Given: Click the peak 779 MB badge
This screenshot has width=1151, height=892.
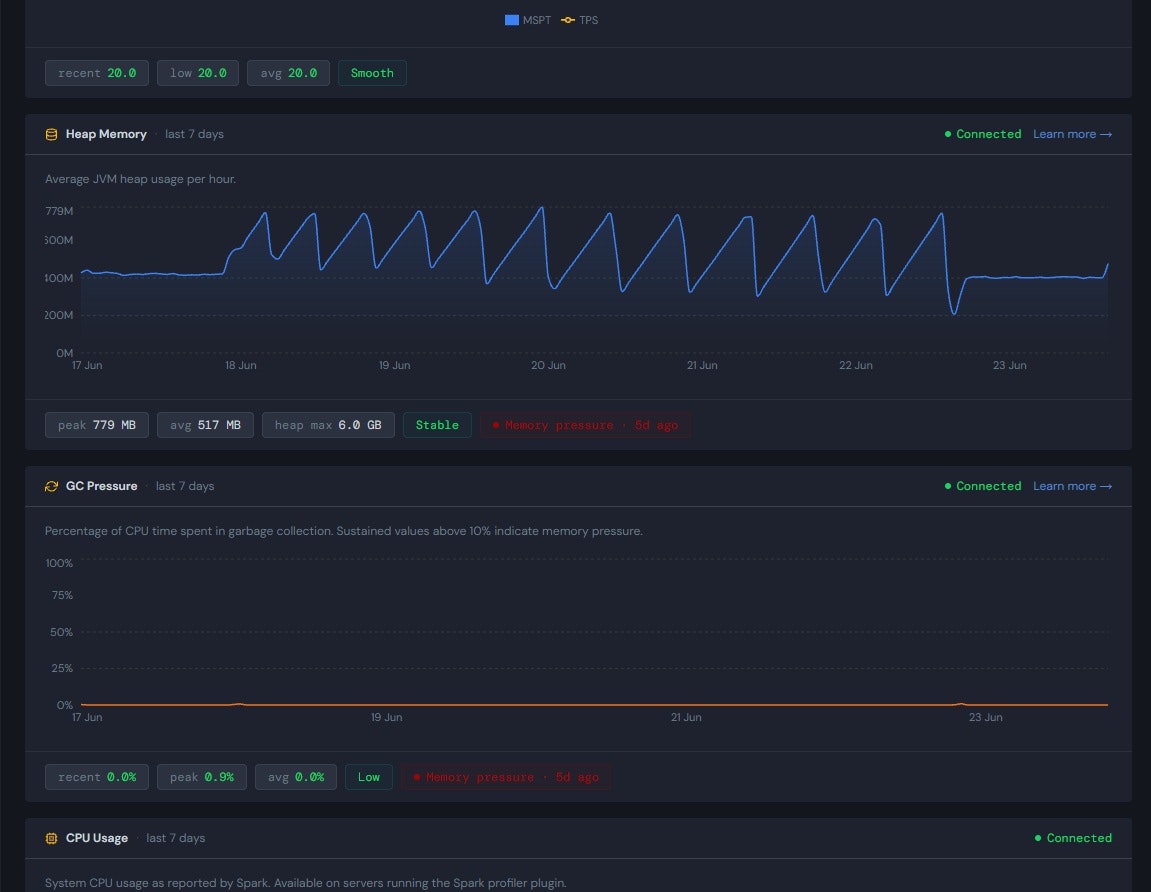Looking at the screenshot, I should [97, 425].
